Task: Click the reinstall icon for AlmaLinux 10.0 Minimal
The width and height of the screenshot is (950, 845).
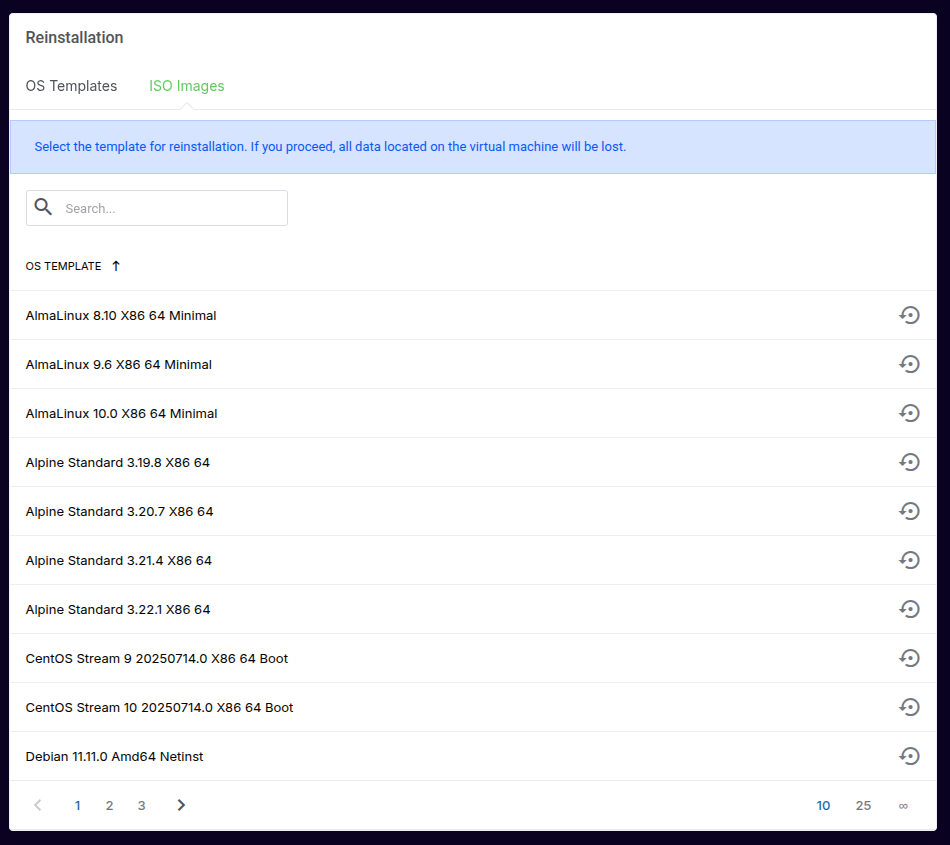Action: coord(909,413)
